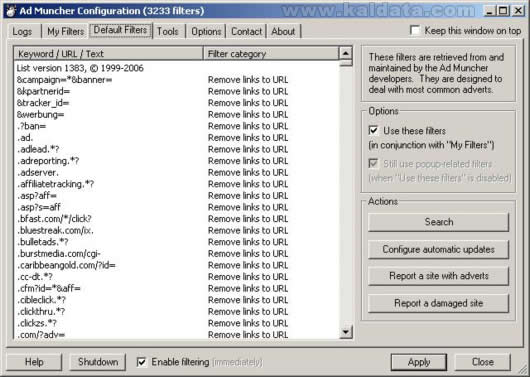Select the .affiliatetracking.*? filter row

[x=176, y=184]
